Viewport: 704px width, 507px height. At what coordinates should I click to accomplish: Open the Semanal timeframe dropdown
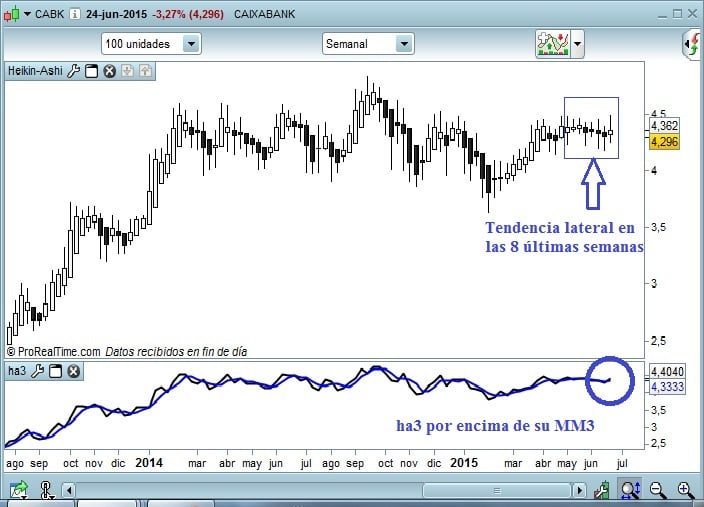[x=368, y=44]
